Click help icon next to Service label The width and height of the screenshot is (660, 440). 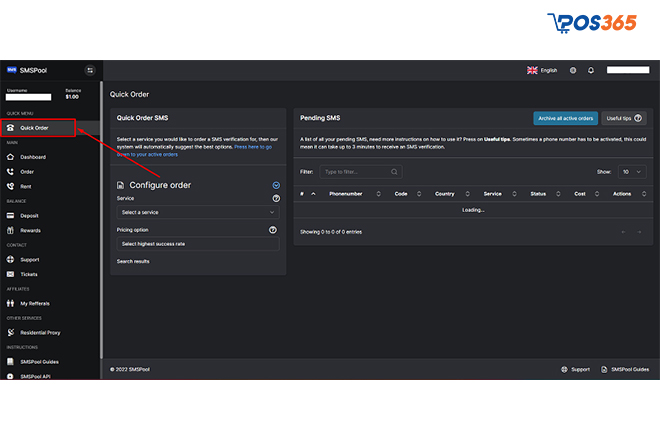tap(276, 198)
